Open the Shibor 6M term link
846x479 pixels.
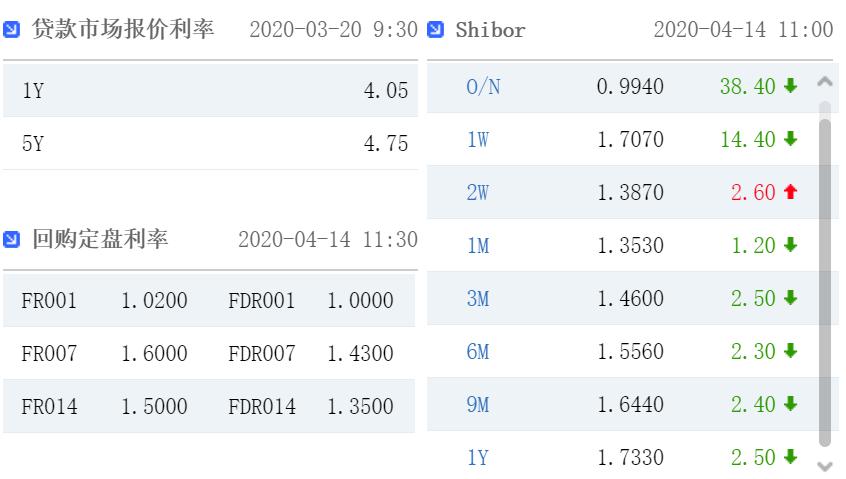tap(478, 352)
